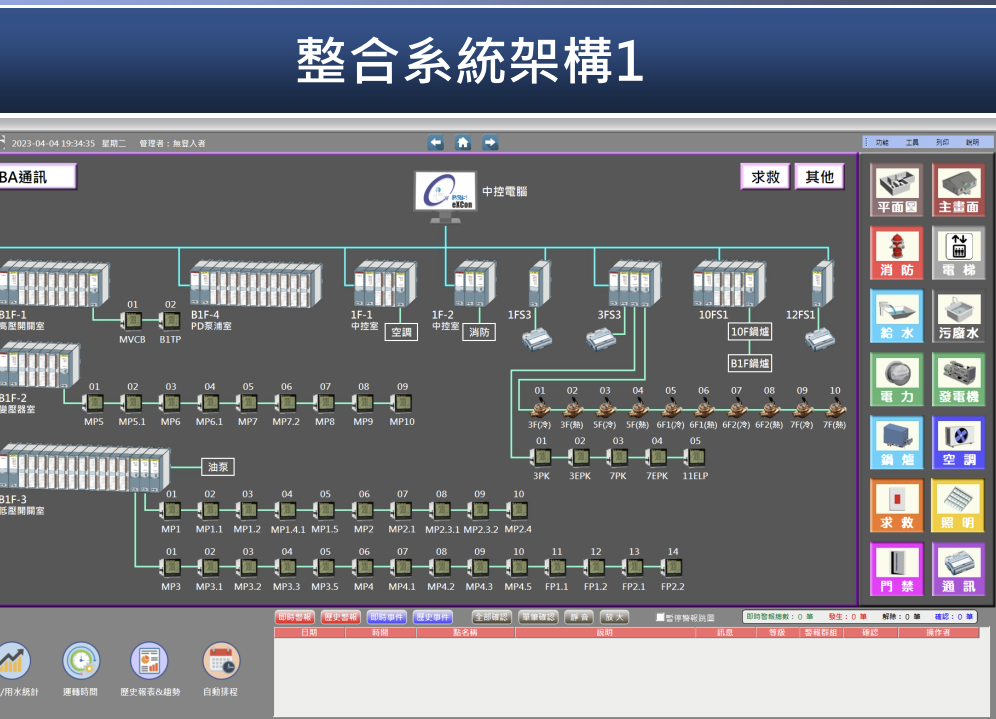Open the 工具 menu

pyautogui.click(x=912, y=143)
